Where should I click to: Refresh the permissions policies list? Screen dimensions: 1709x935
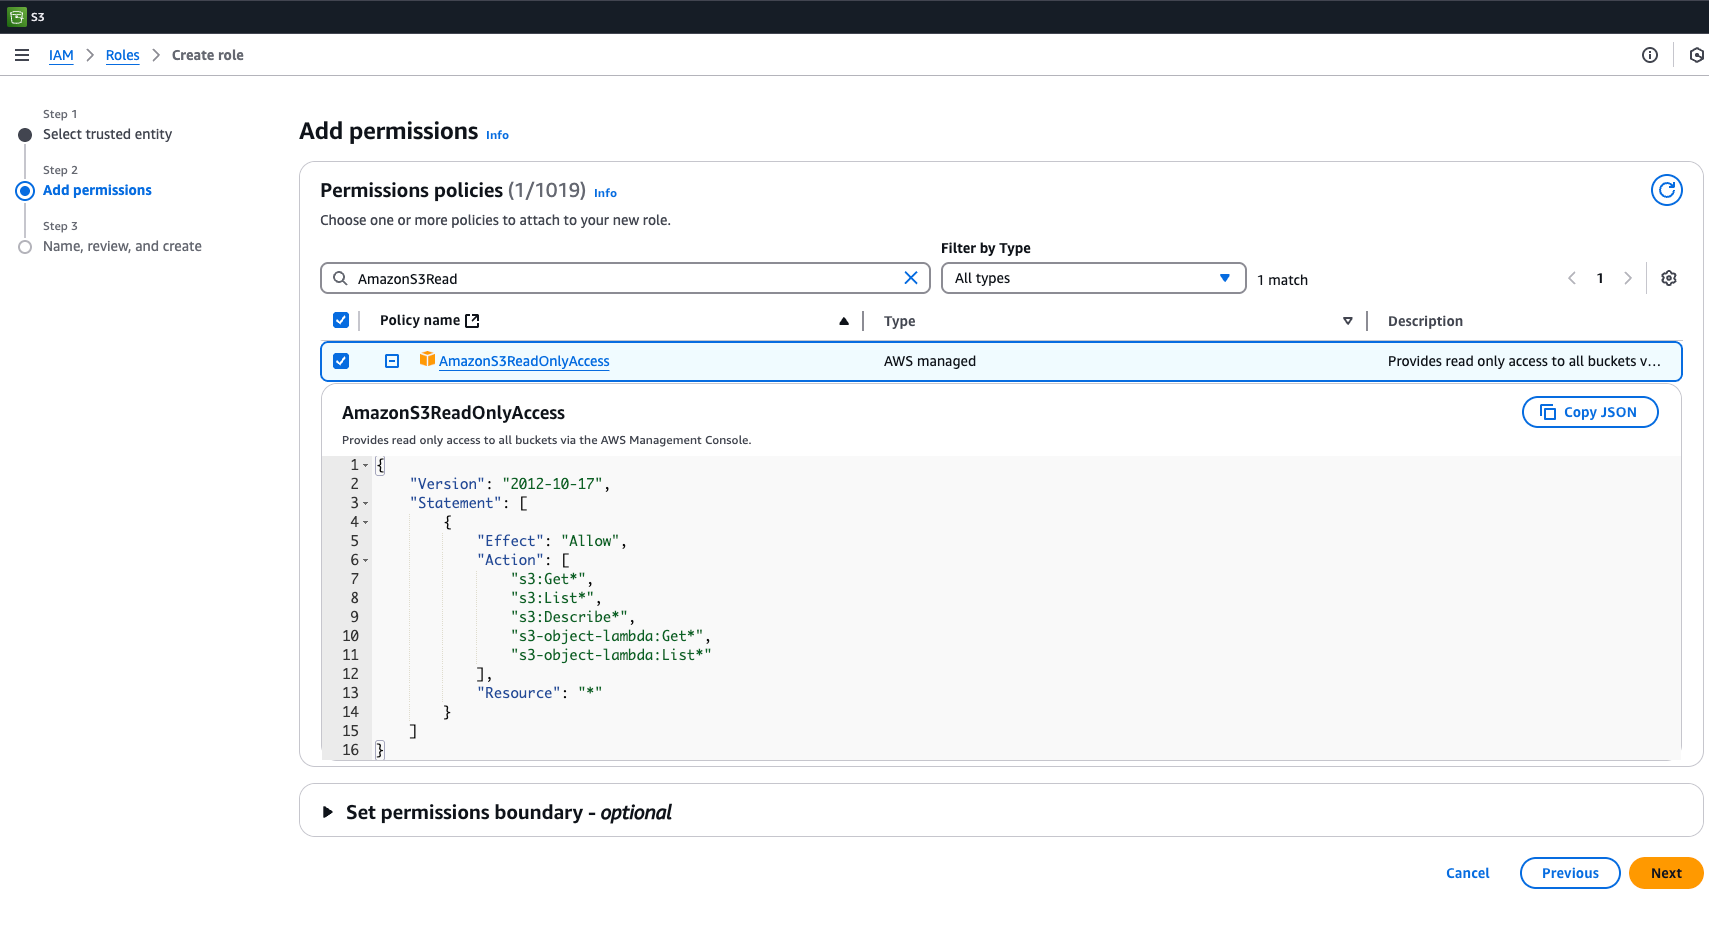[1667, 190]
